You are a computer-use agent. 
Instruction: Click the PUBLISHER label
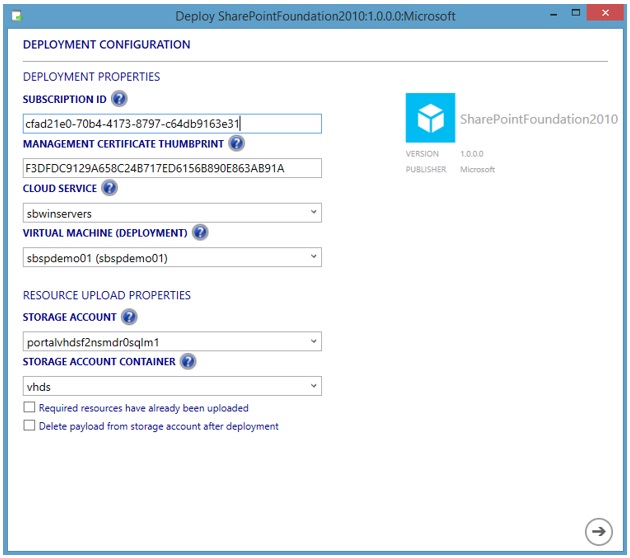(426, 170)
